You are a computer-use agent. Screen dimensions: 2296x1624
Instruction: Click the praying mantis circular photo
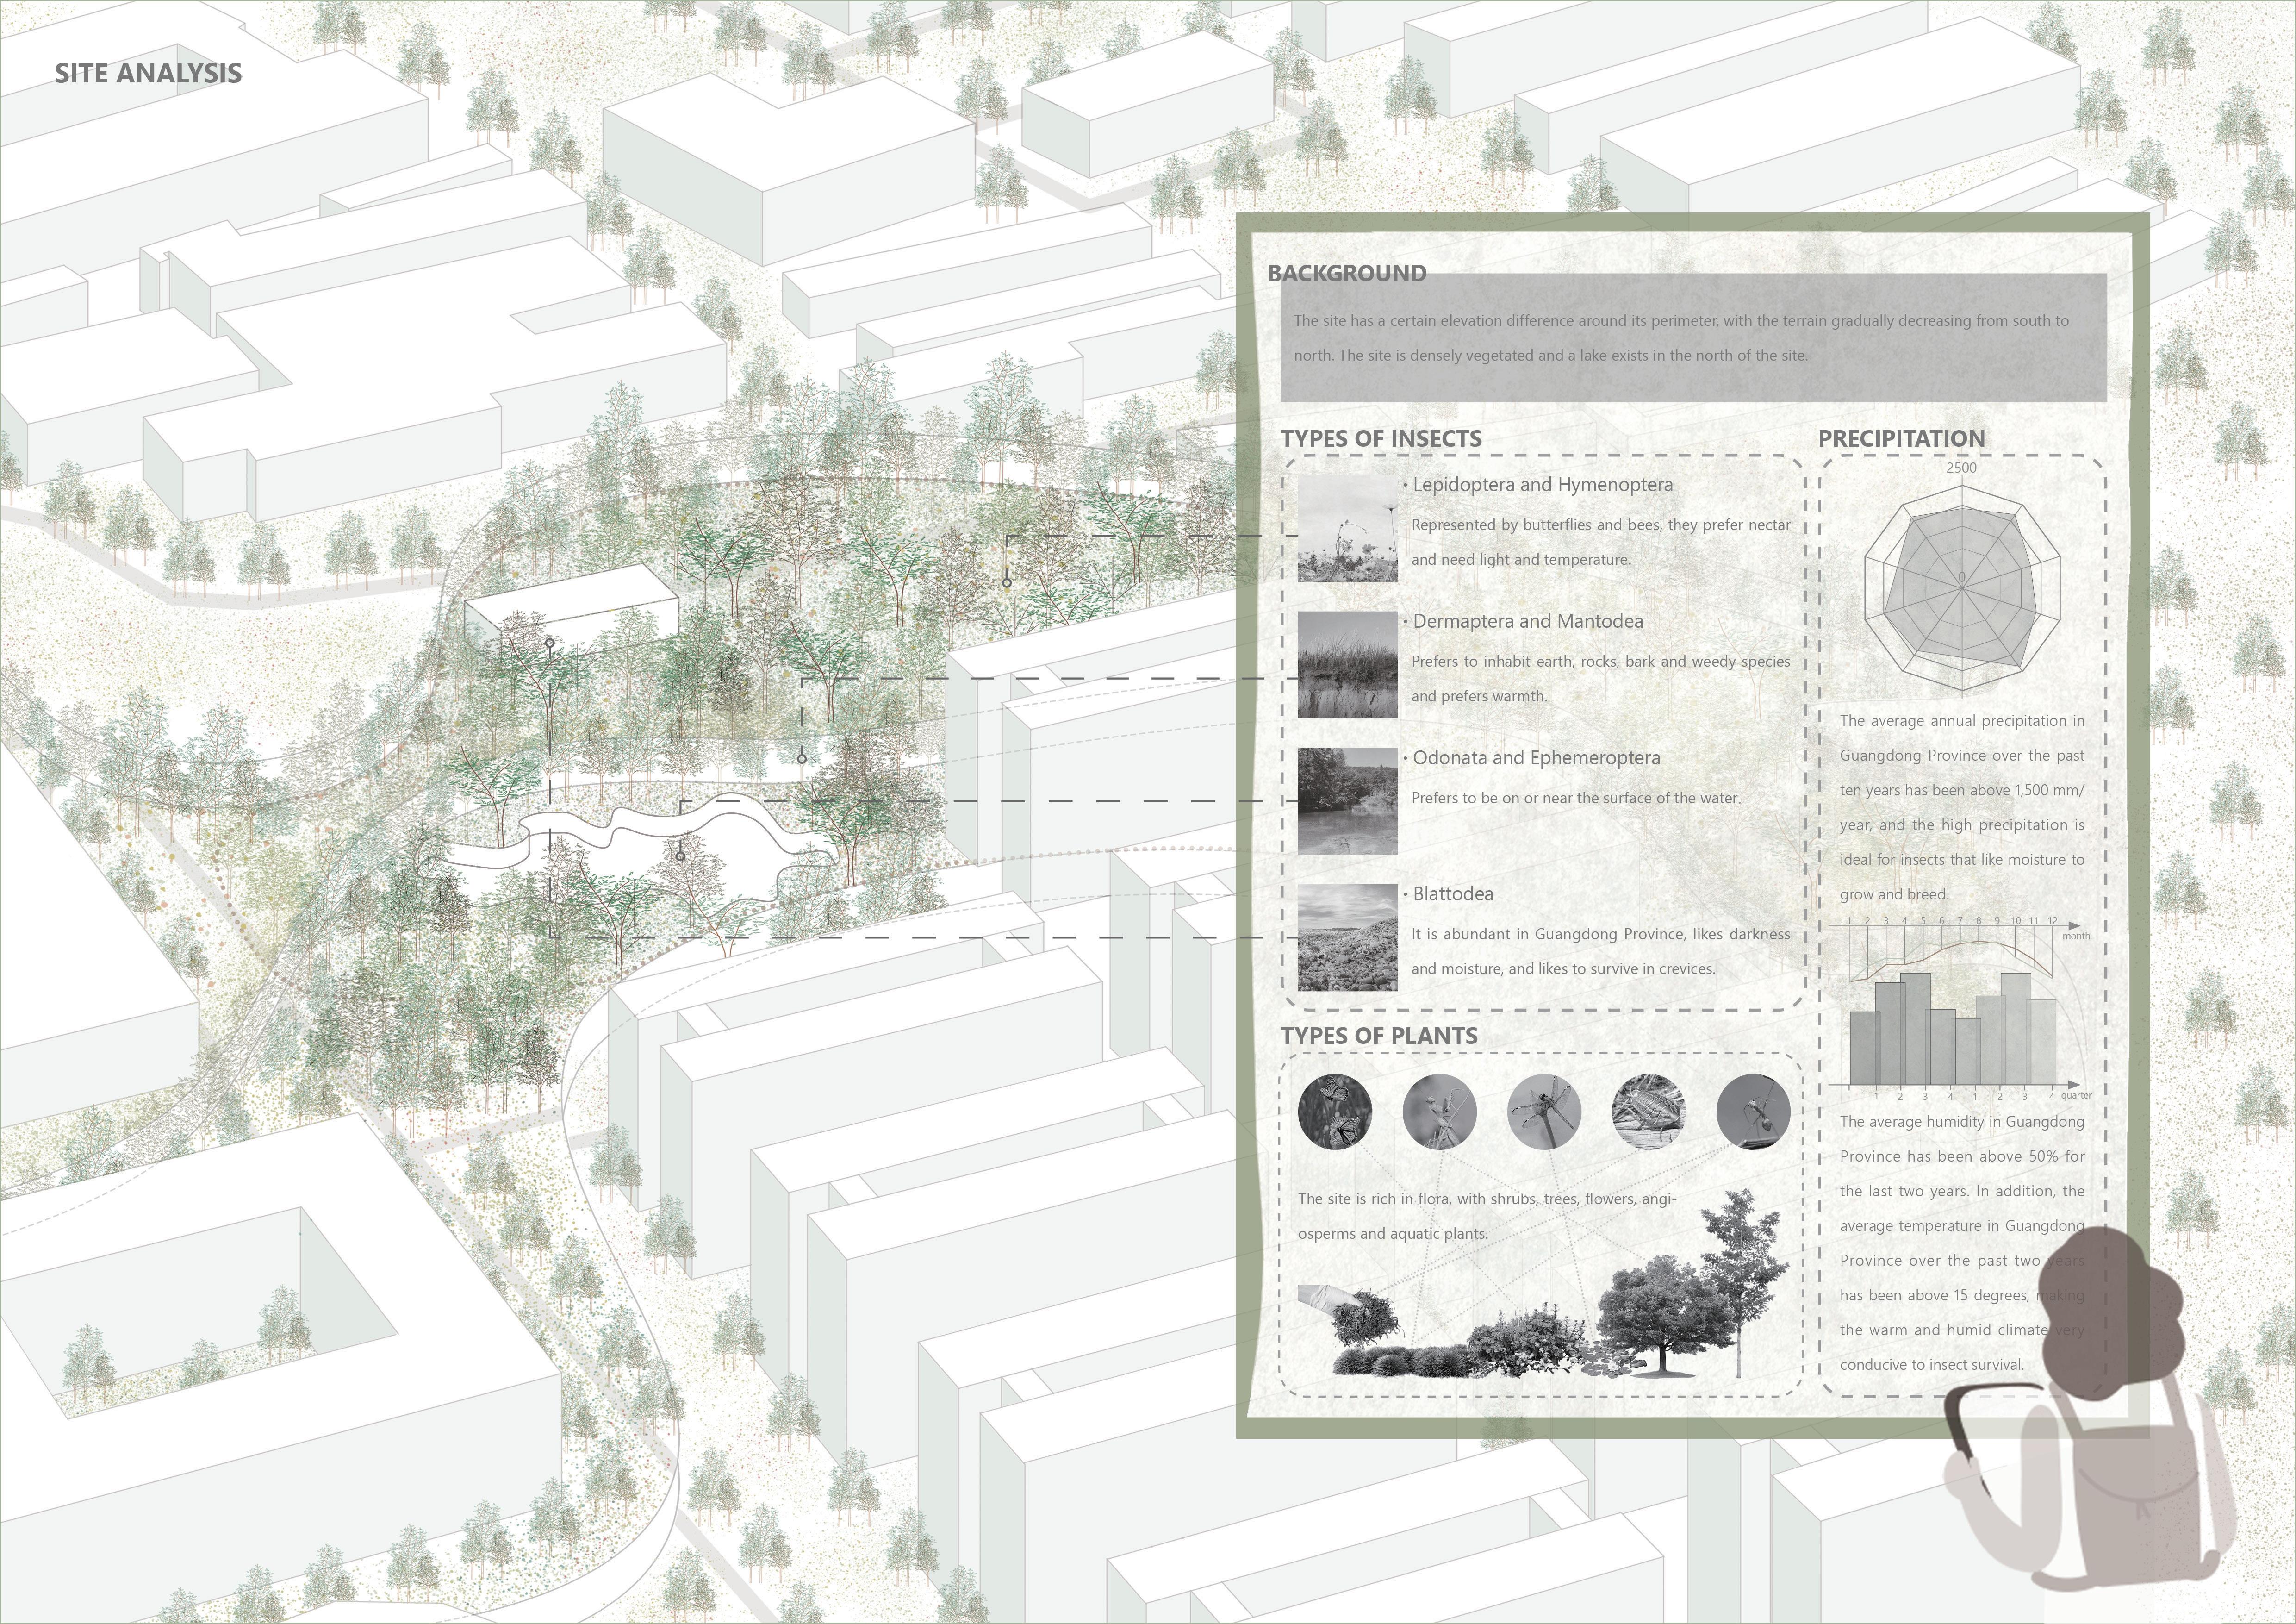click(1439, 1111)
